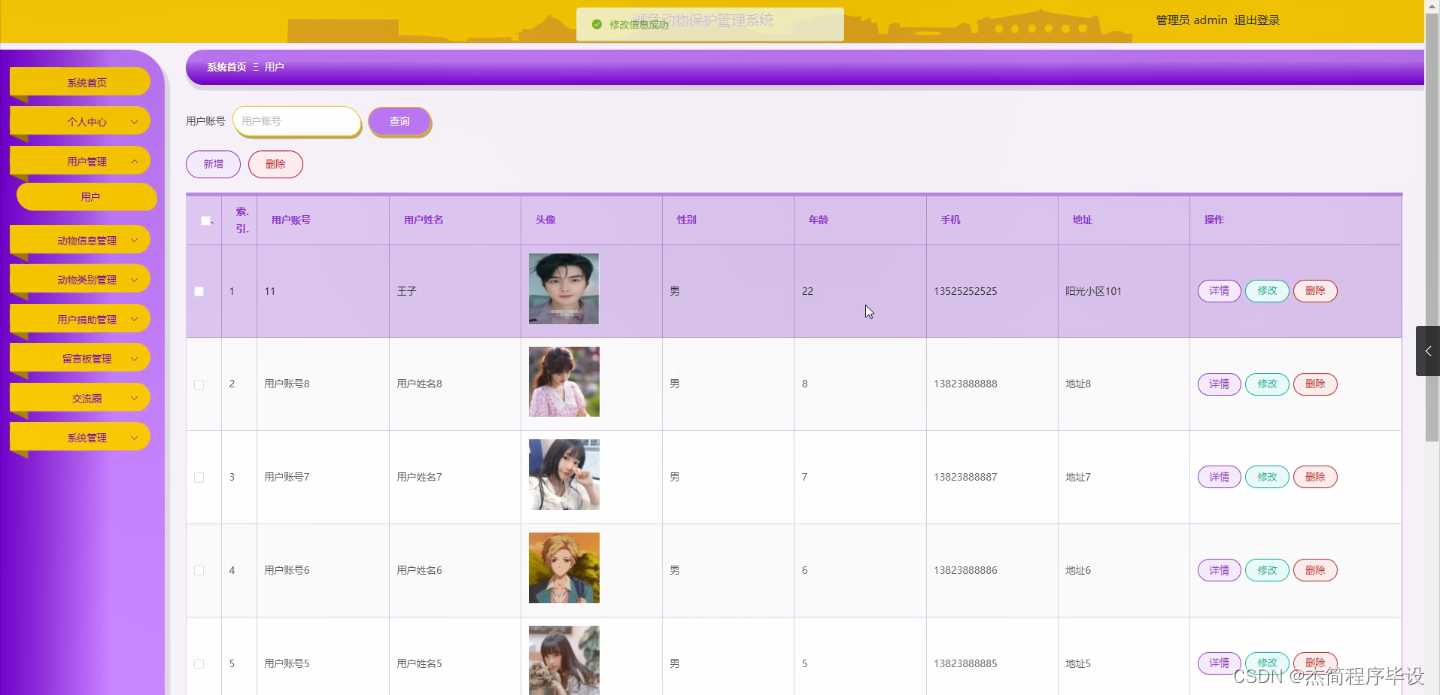Click the avatar thumbnail of 用户姓名8
The height and width of the screenshot is (695, 1440).
pyautogui.click(x=564, y=382)
